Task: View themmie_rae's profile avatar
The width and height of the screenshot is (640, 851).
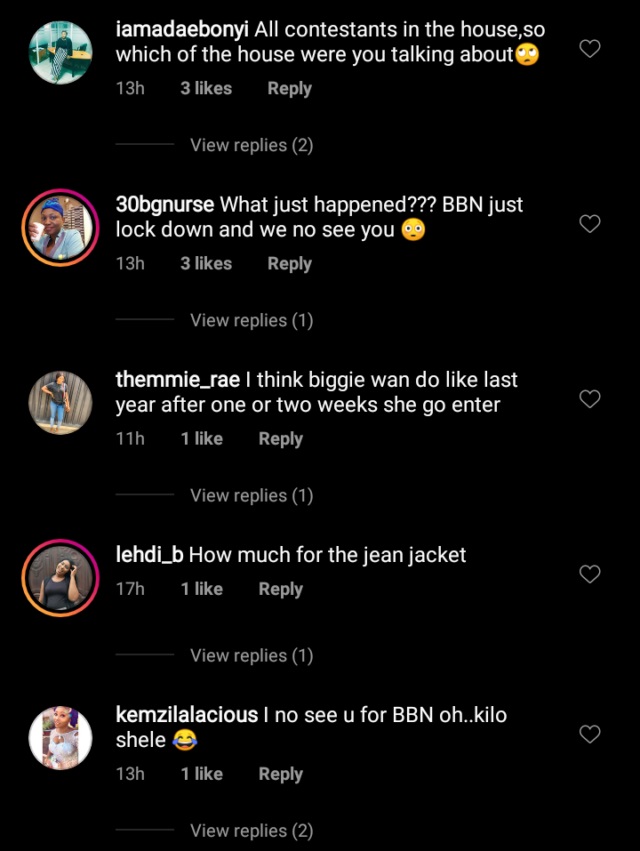Action: tap(59, 402)
